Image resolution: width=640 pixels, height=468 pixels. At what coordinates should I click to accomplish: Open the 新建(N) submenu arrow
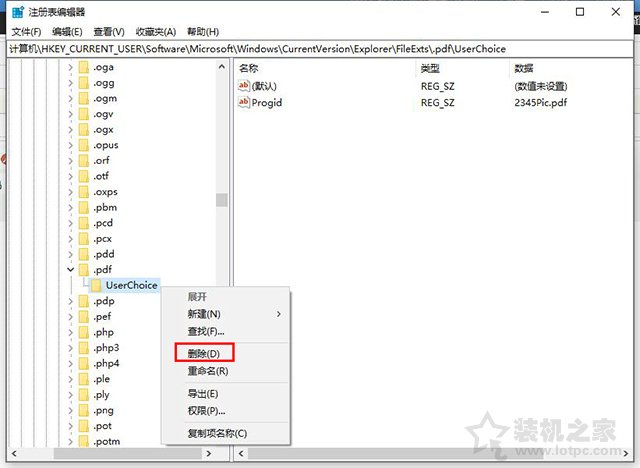pyautogui.click(x=279, y=314)
